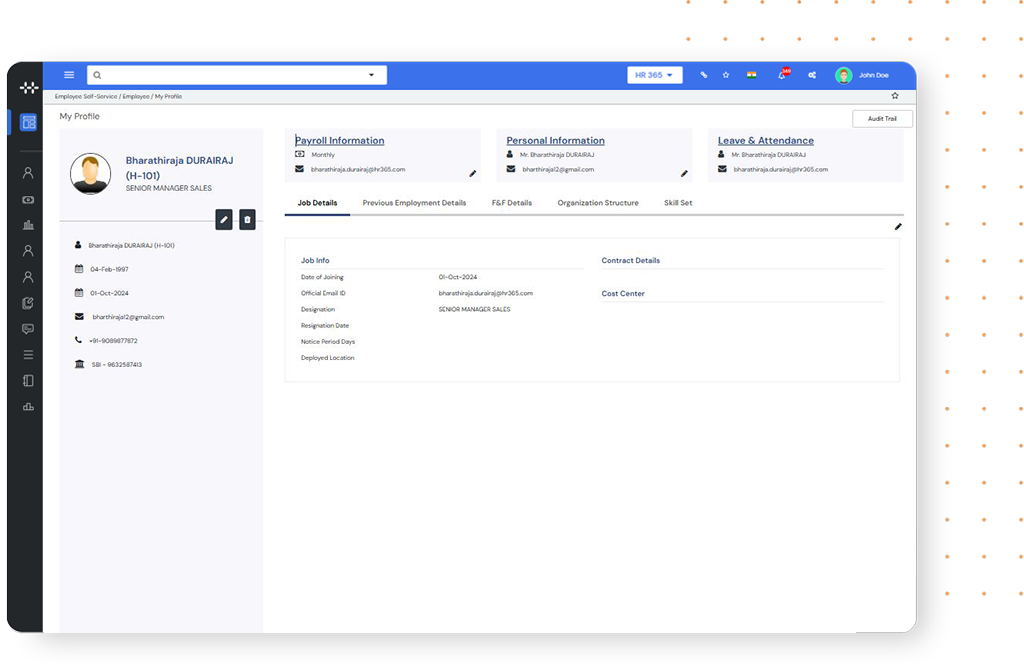Edit profile using pencil icon under photo
This screenshot has width=1024, height=671.
224,219
